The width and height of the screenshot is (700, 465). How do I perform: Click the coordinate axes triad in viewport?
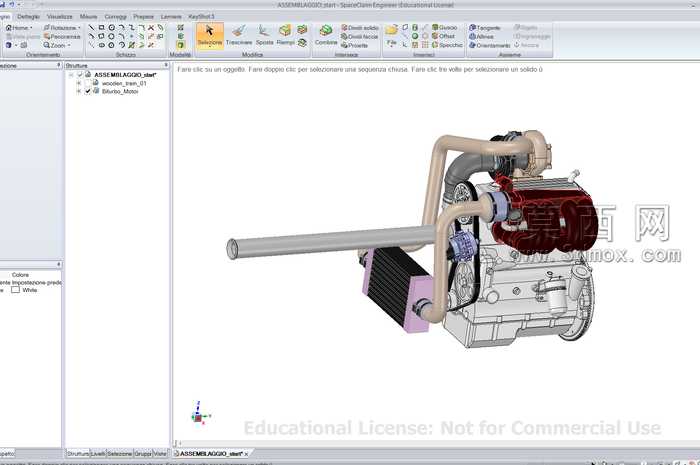tap(199, 414)
